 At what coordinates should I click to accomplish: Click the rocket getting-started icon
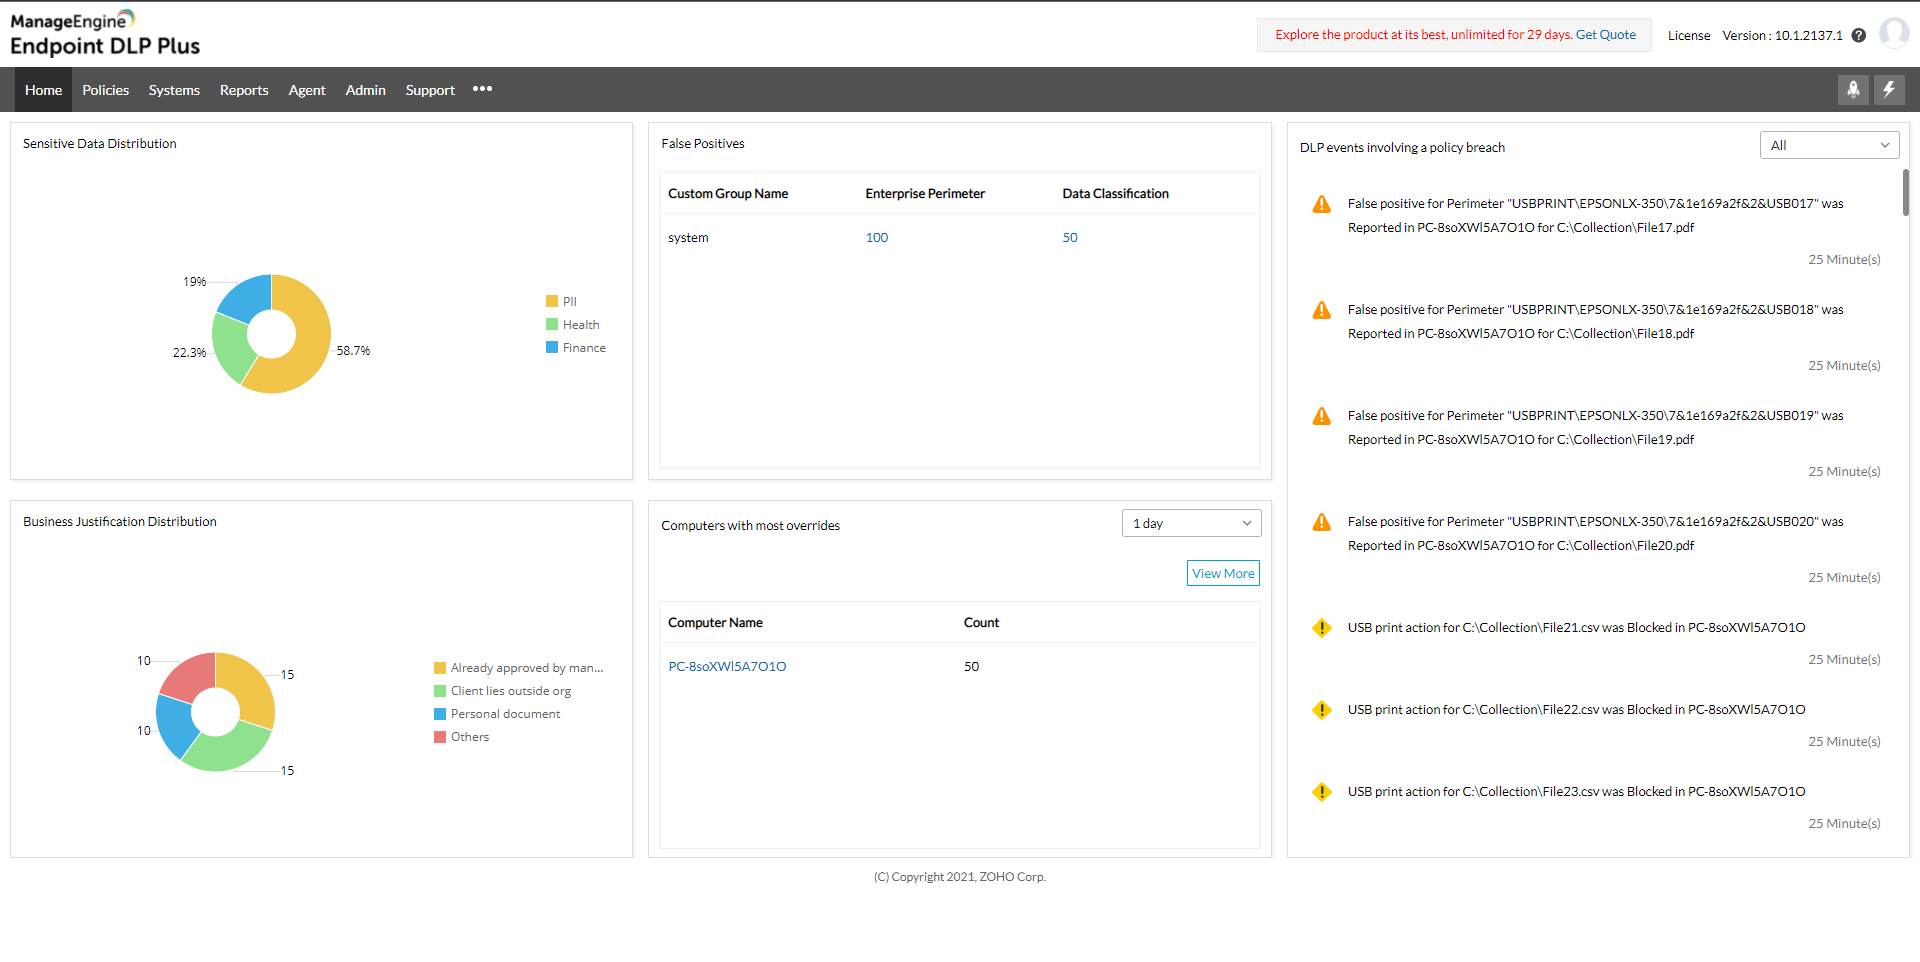pos(1853,89)
